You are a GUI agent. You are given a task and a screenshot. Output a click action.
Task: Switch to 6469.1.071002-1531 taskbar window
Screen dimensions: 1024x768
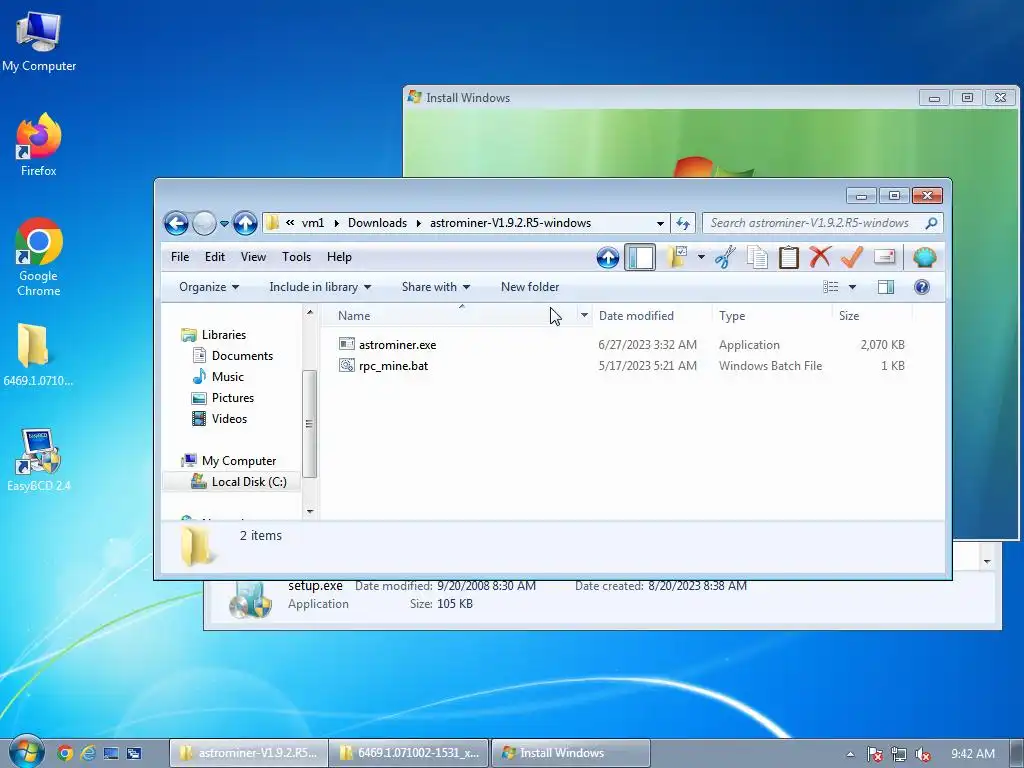point(409,753)
